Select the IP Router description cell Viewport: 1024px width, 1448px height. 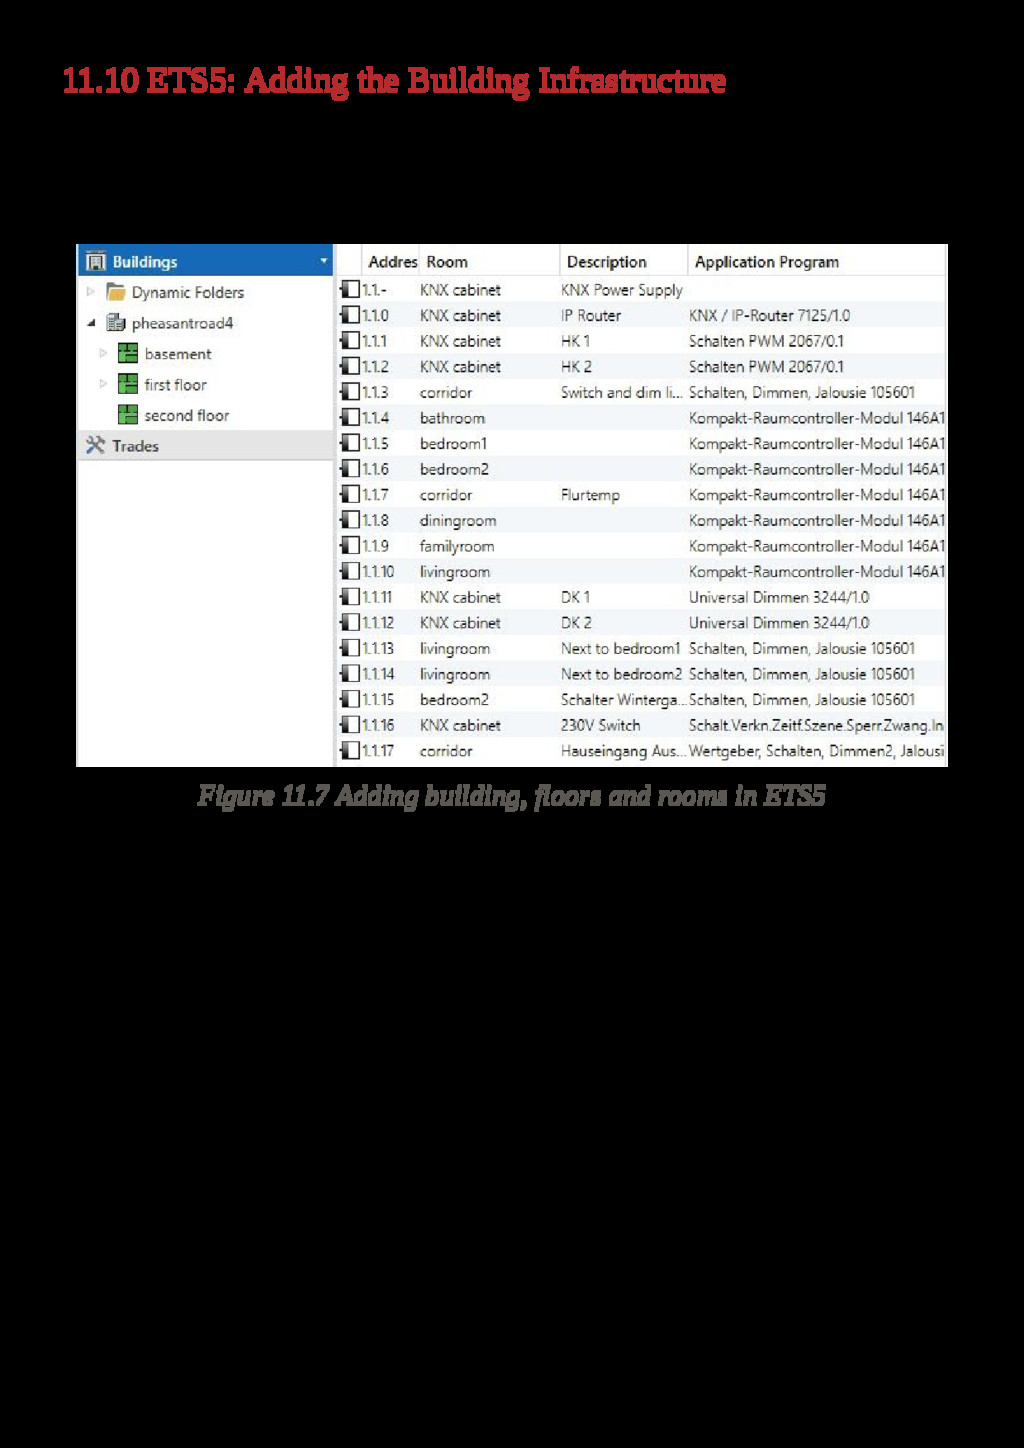click(x=590, y=315)
